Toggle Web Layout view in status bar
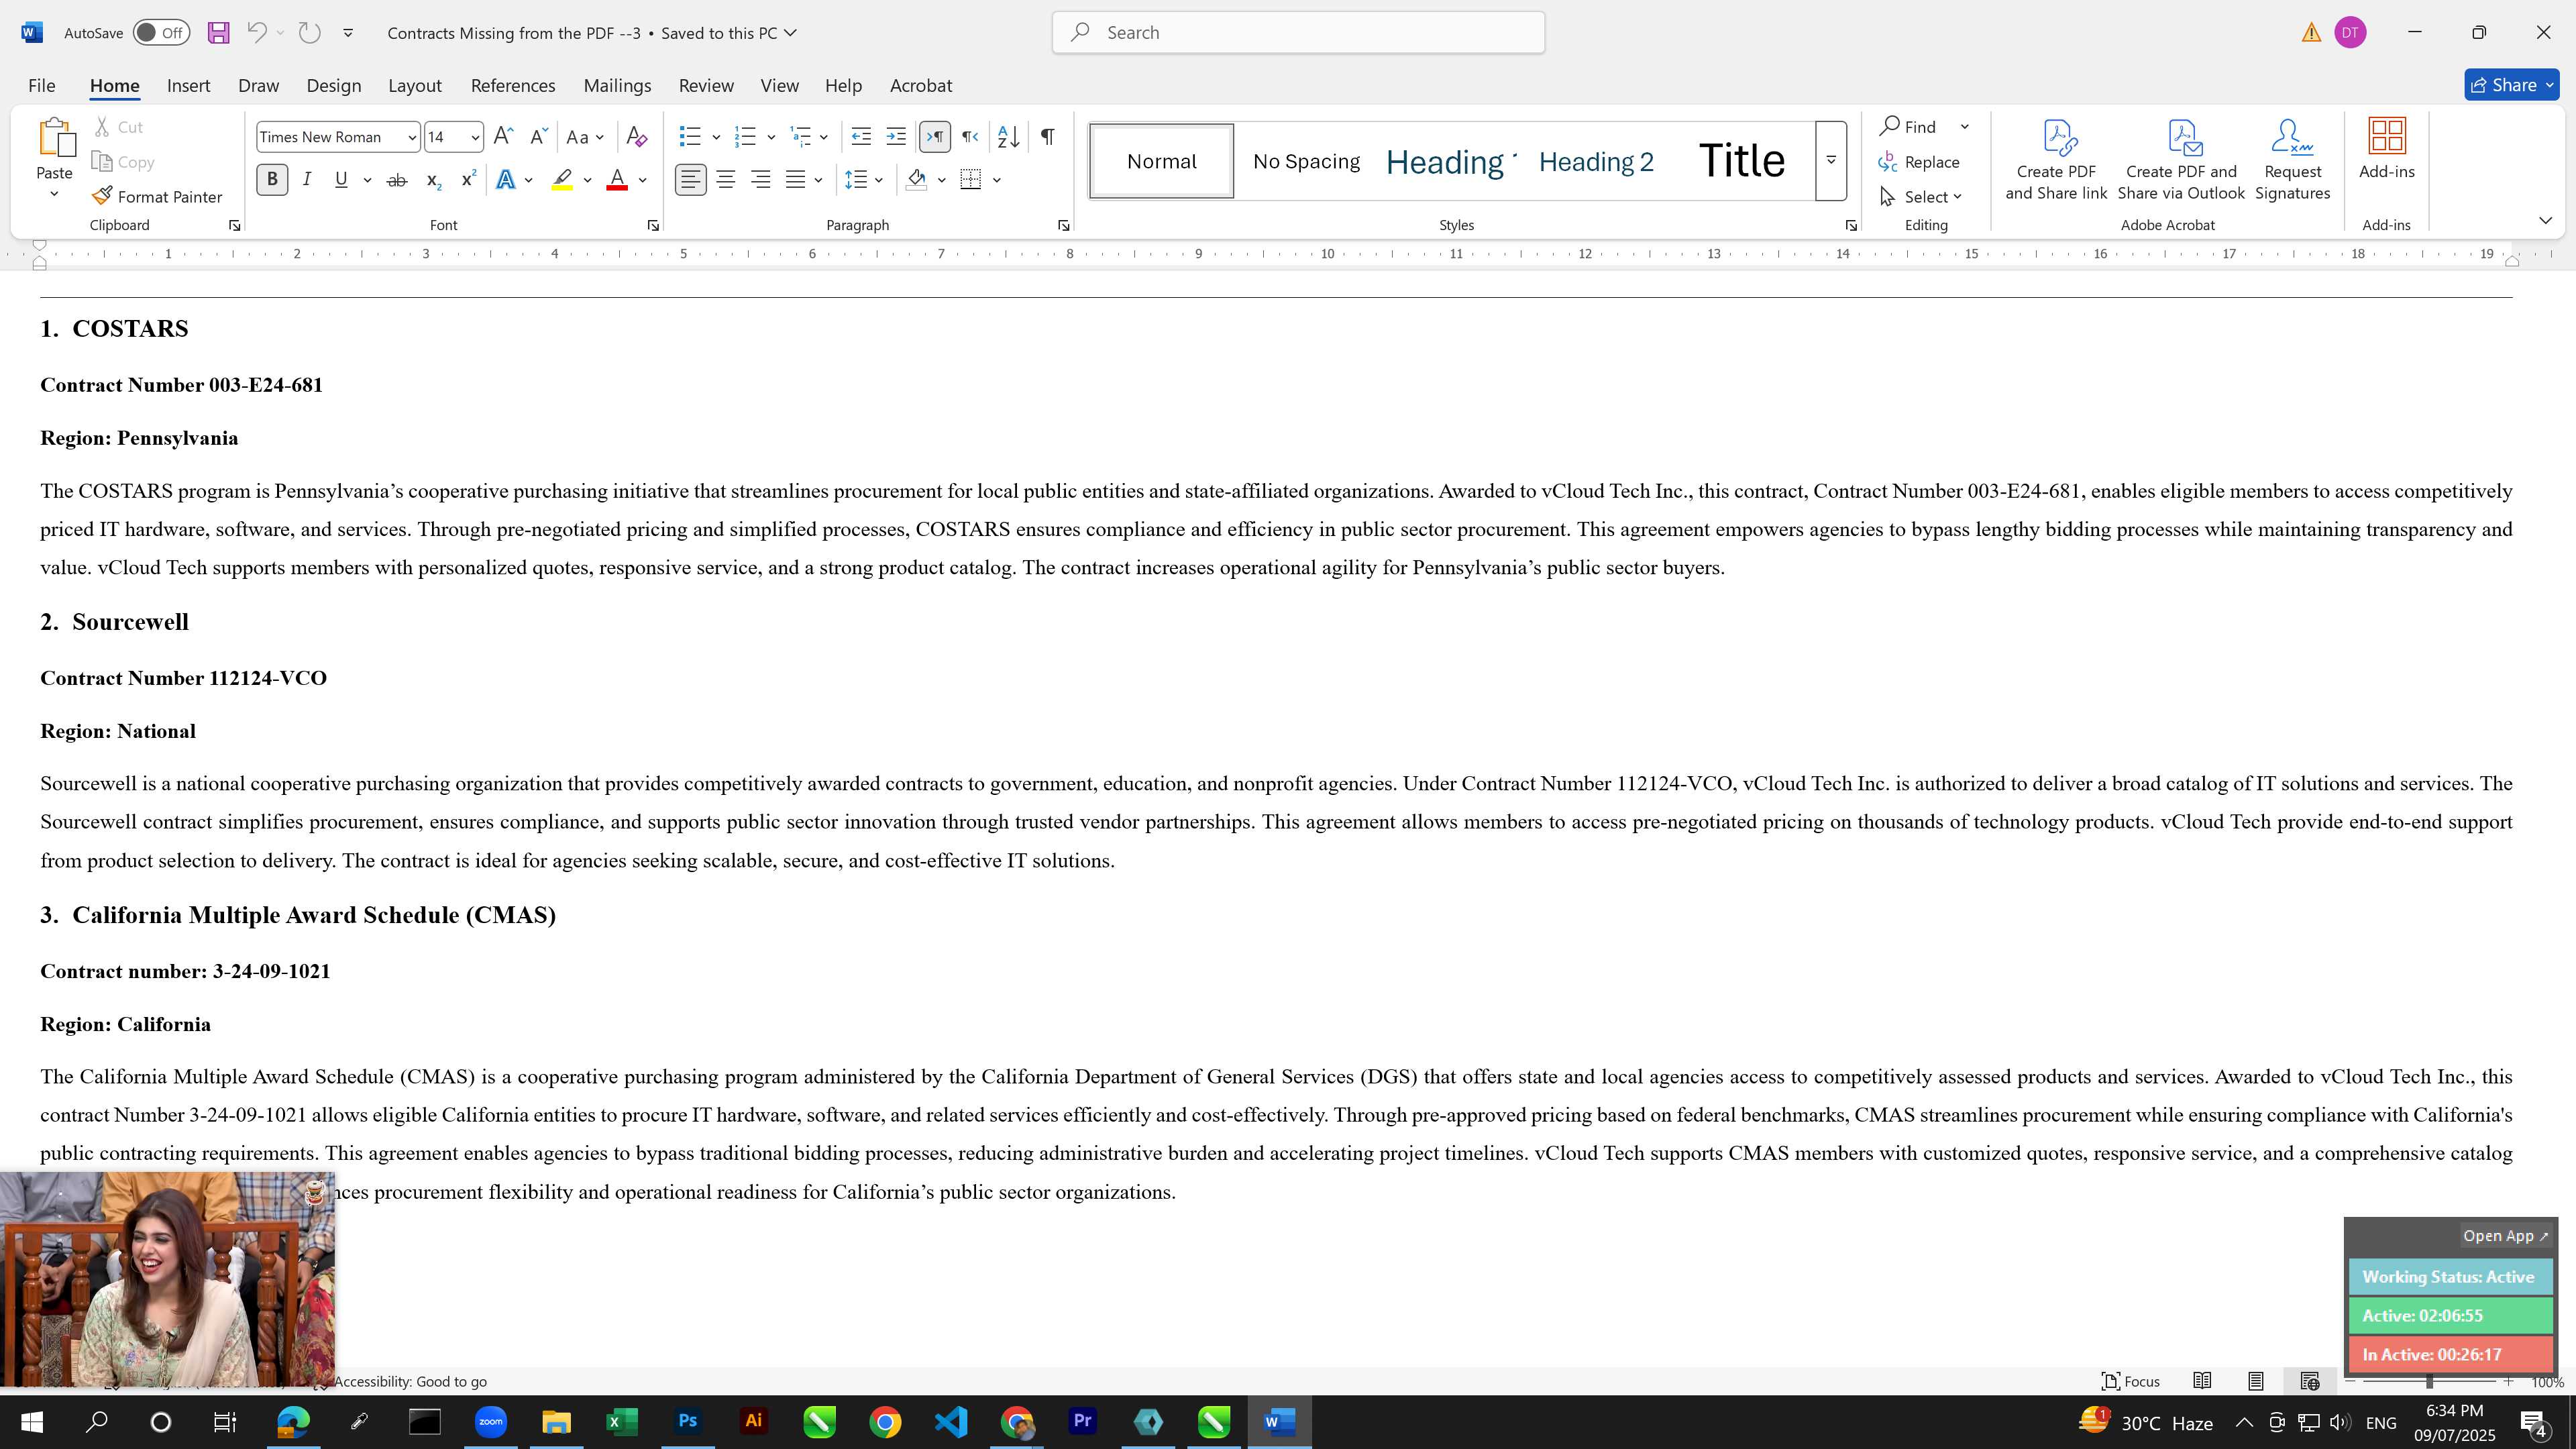Viewport: 2576px width, 1449px height. tap(2310, 1381)
